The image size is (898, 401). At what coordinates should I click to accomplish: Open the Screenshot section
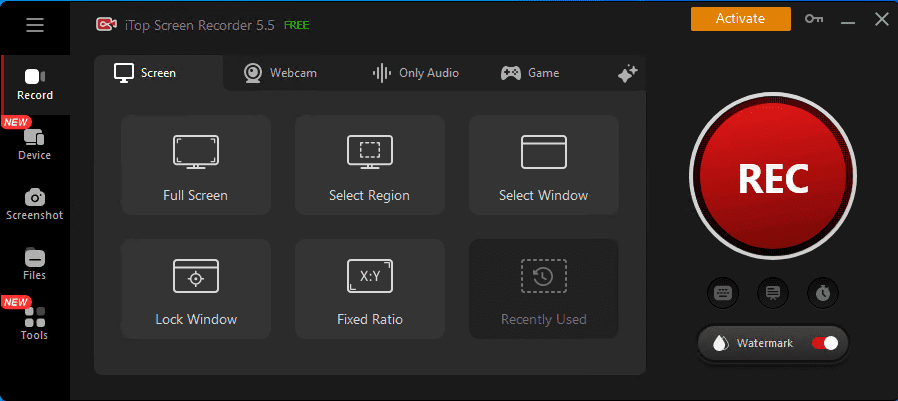click(x=35, y=203)
